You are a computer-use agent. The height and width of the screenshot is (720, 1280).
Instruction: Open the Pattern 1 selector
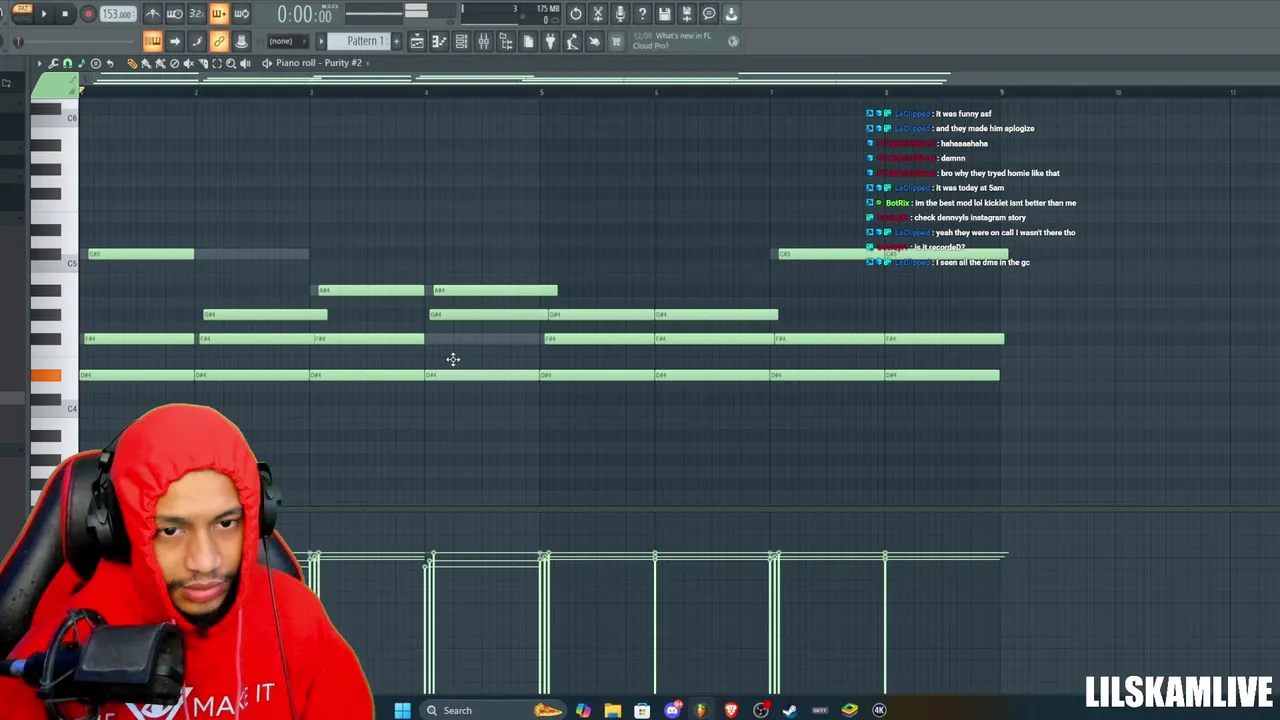tap(358, 41)
